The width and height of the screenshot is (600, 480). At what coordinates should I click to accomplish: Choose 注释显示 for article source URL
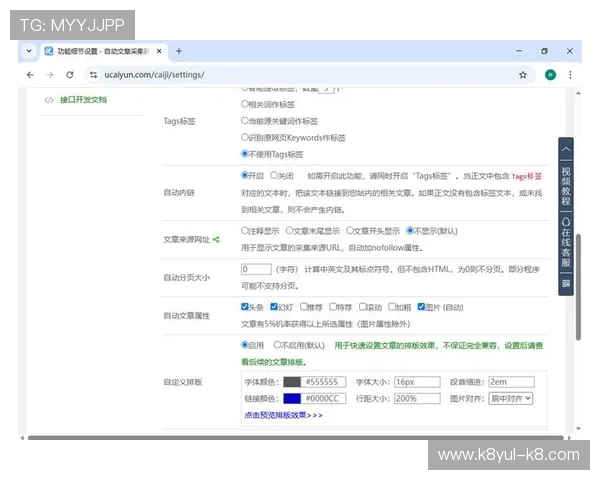click(x=245, y=230)
